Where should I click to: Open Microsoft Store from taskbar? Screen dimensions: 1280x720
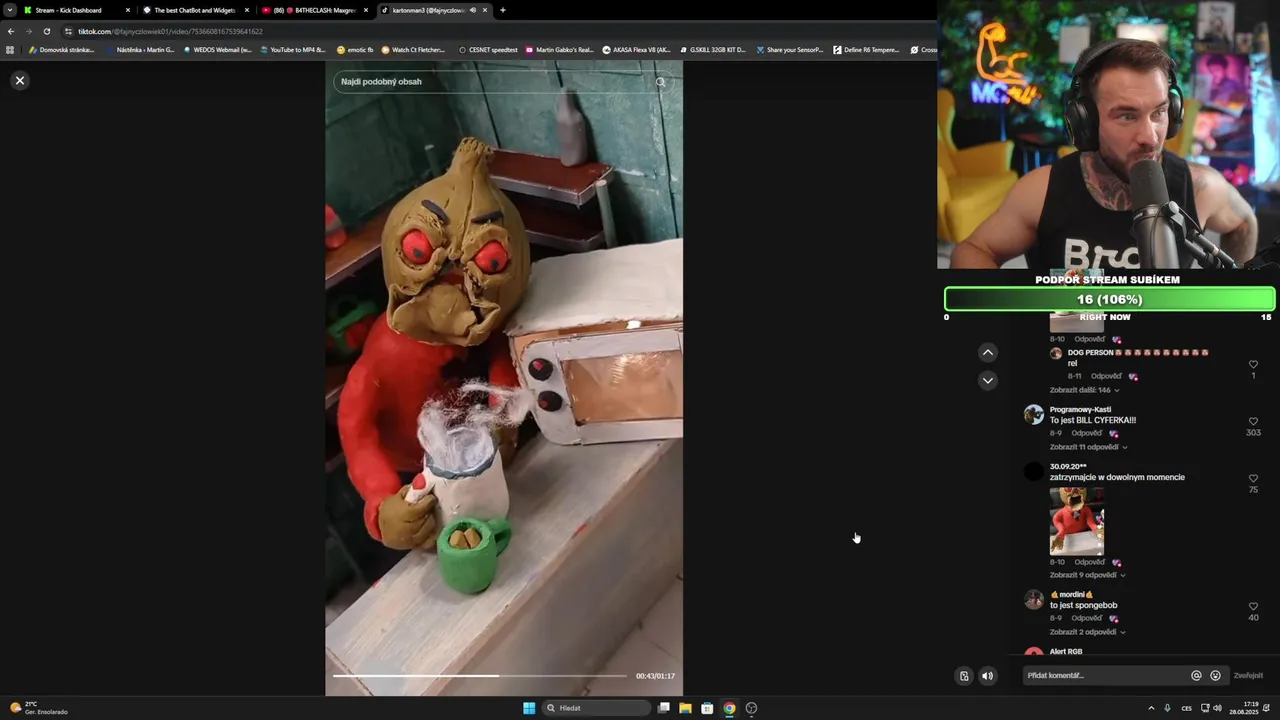(x=707, y=708)
